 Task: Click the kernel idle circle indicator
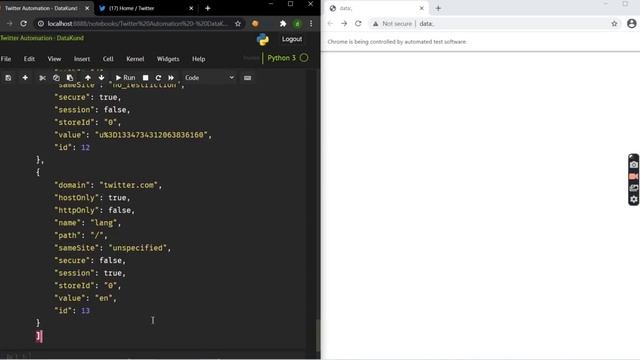pos(304,58)
